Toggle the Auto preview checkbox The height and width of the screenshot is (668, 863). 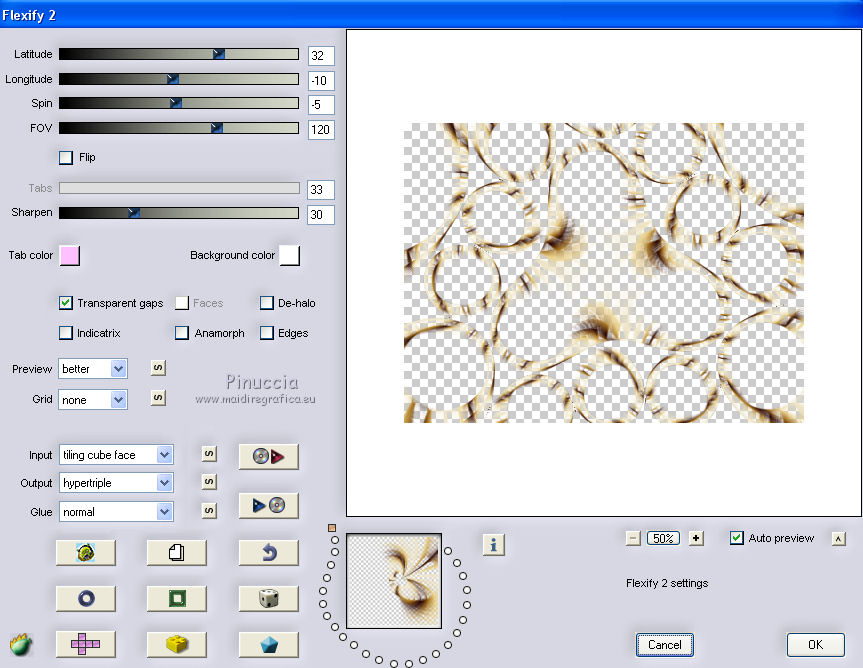(736, 538)
